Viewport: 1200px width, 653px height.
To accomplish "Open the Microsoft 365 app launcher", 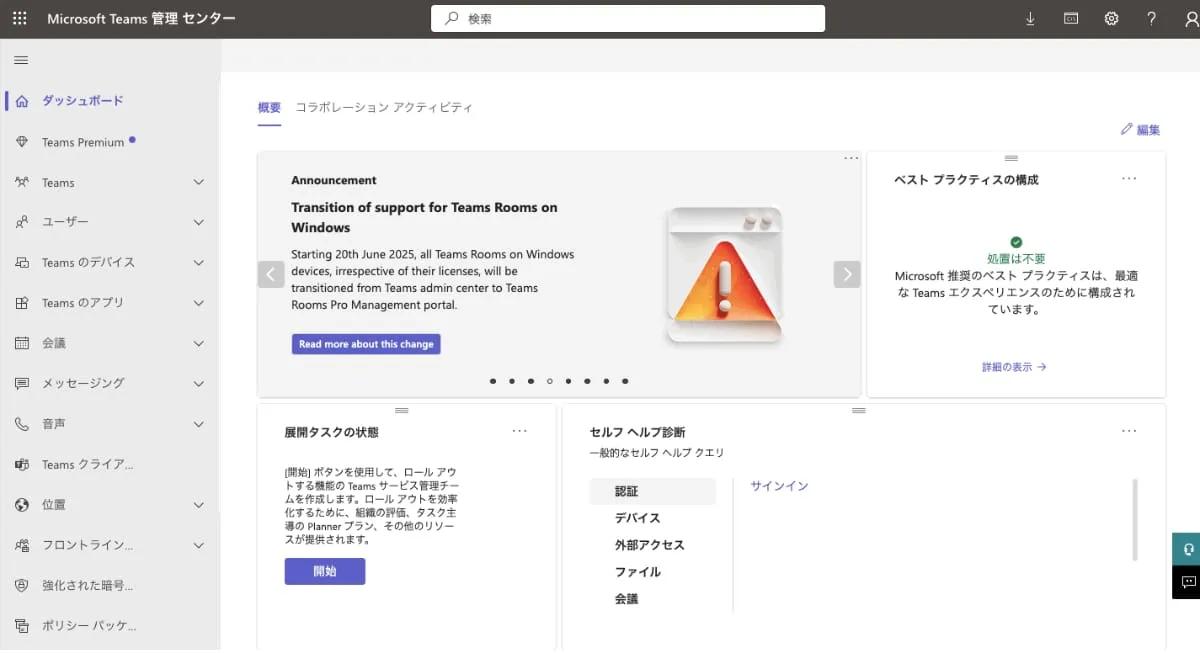I will (x=18, y=17).
